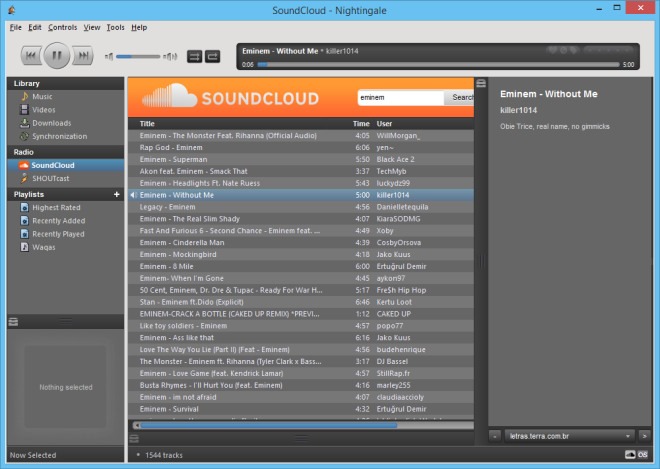
Task: Select track Eminem - Survival
Action: tap(301, 409)
